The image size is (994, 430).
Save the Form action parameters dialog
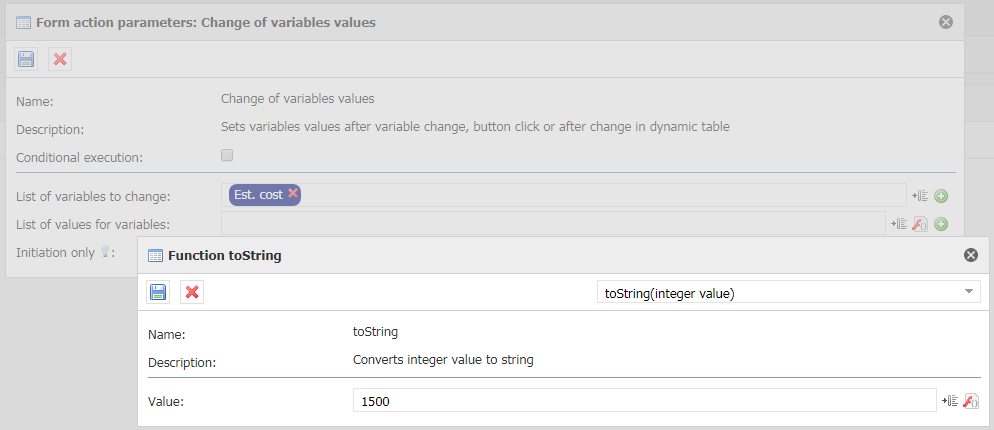[26, 59]
